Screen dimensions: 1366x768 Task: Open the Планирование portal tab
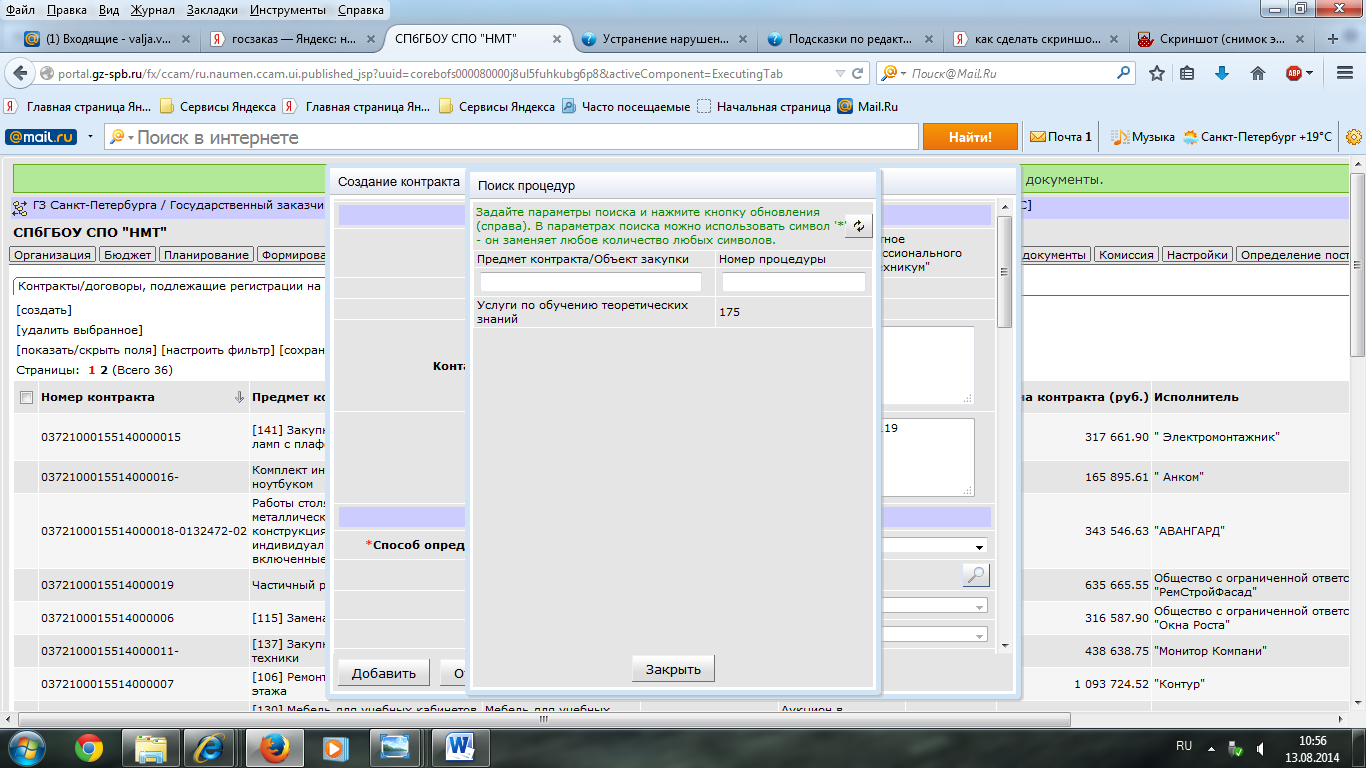tap(205, 255)
